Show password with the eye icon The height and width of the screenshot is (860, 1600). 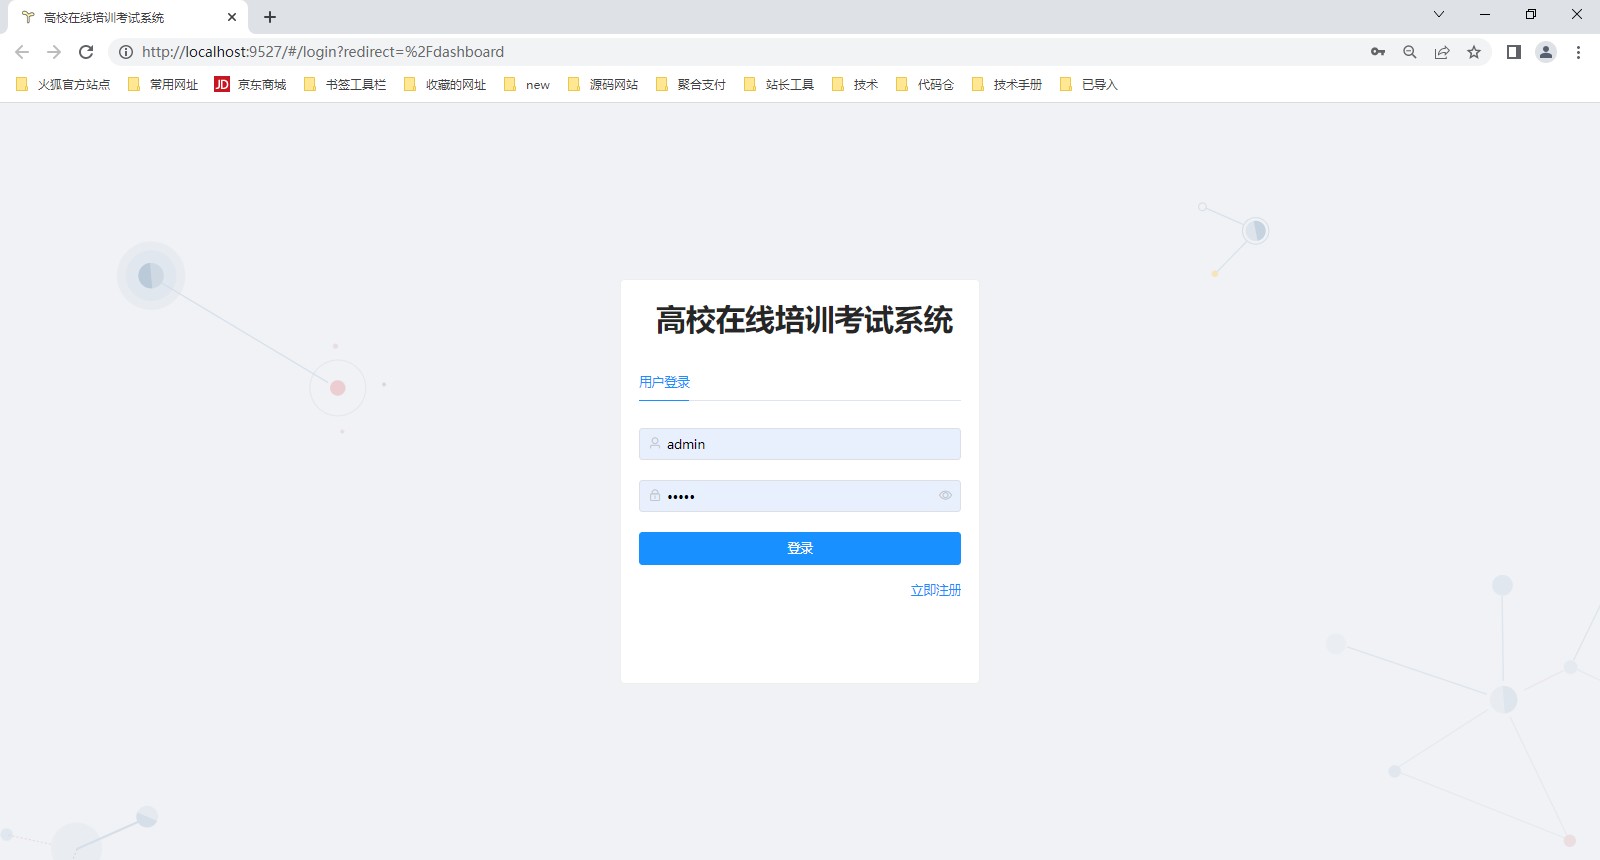945,495
